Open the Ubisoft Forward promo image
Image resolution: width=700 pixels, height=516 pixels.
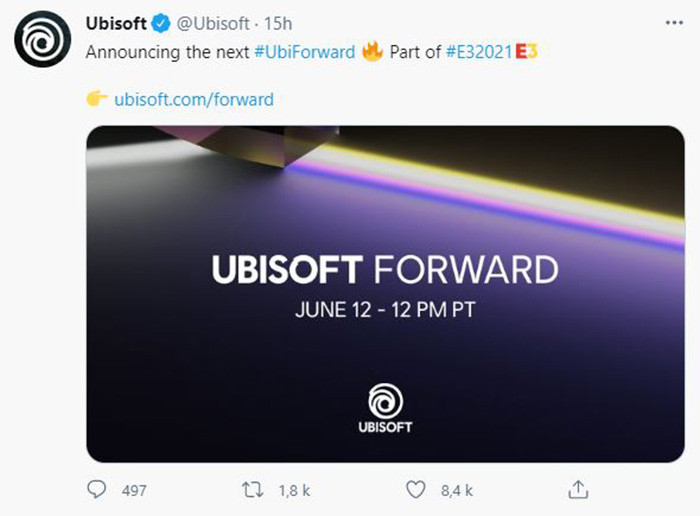[385, 294]
